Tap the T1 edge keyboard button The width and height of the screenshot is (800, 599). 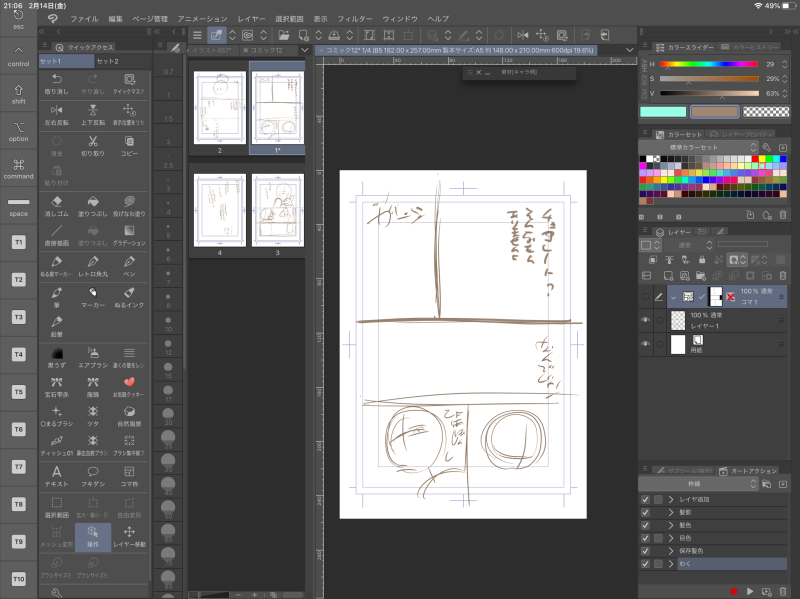tap(18, 242)
